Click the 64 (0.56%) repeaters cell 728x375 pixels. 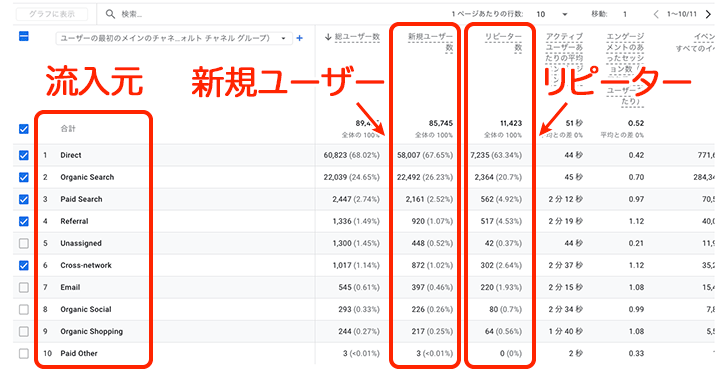(x=504, y=331)
